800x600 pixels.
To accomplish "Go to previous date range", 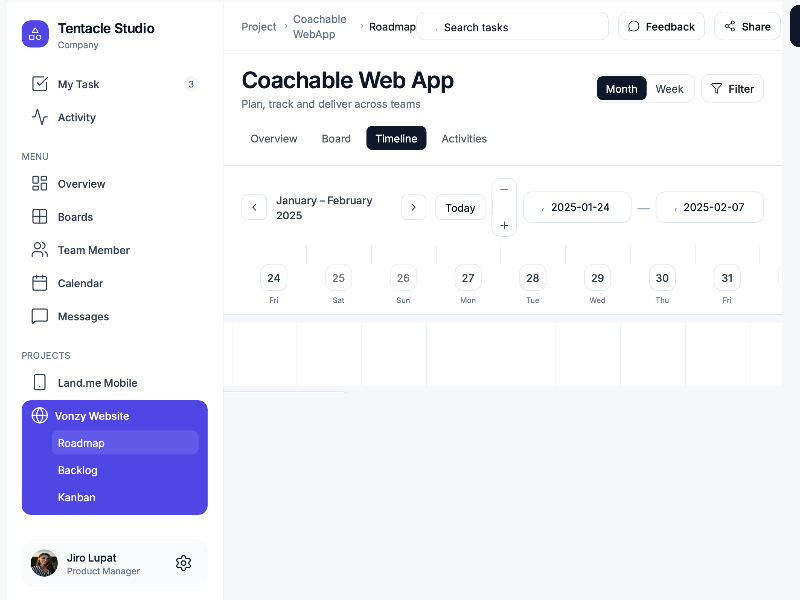I will (254, 207).
